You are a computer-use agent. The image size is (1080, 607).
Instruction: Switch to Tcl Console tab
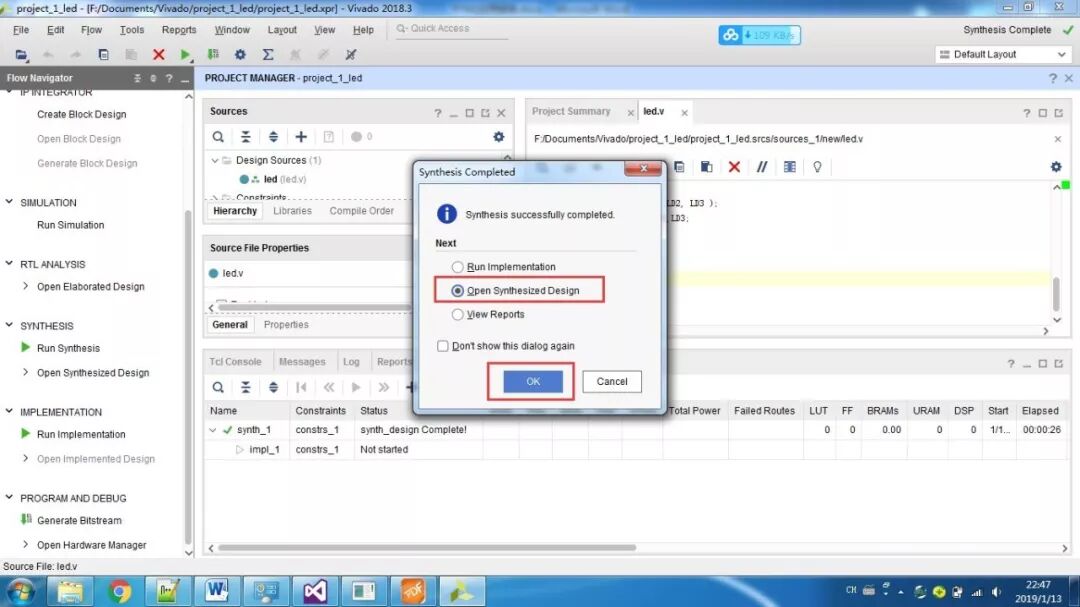pos(236,362)
